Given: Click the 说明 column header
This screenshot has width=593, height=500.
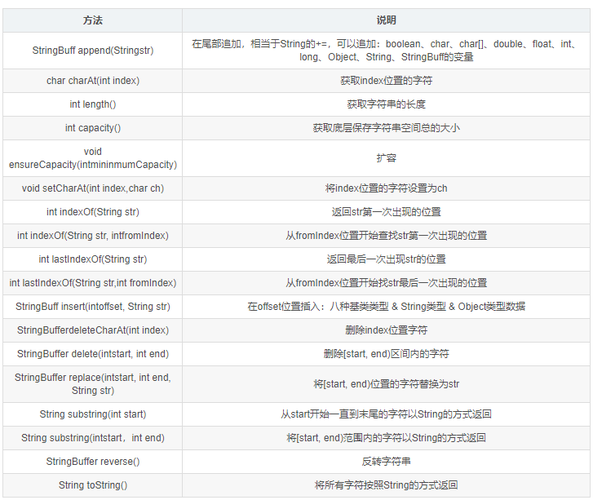Looking at the screenshot, I should 386,20.
